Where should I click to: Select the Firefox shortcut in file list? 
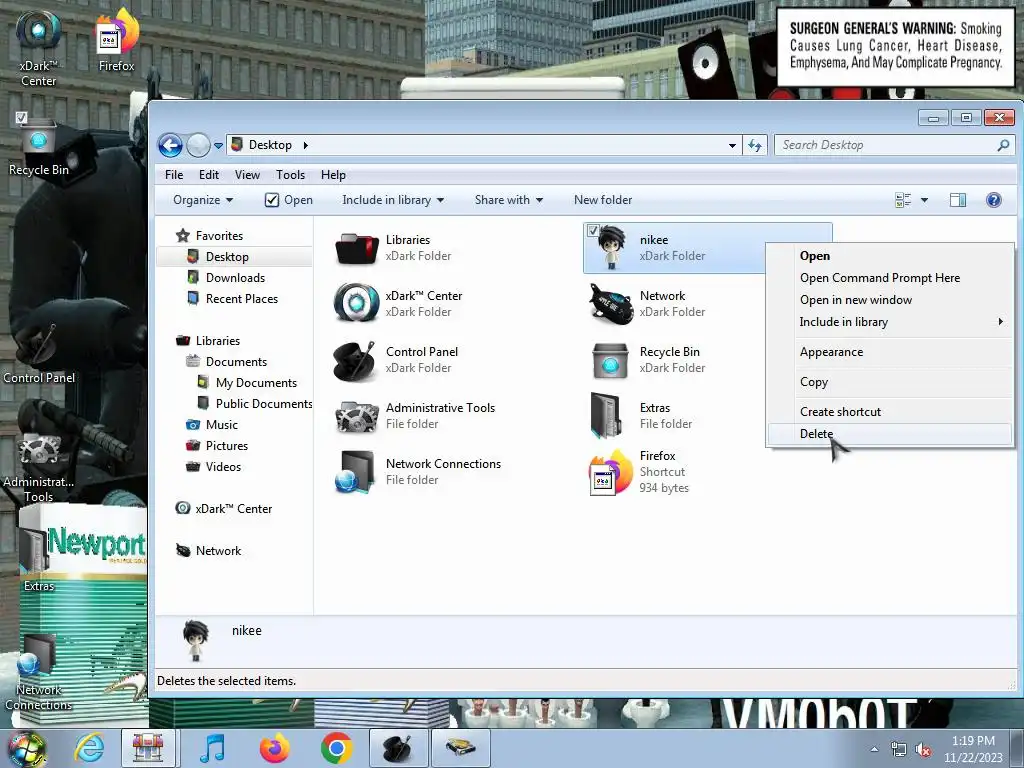[x=610, y=472]
